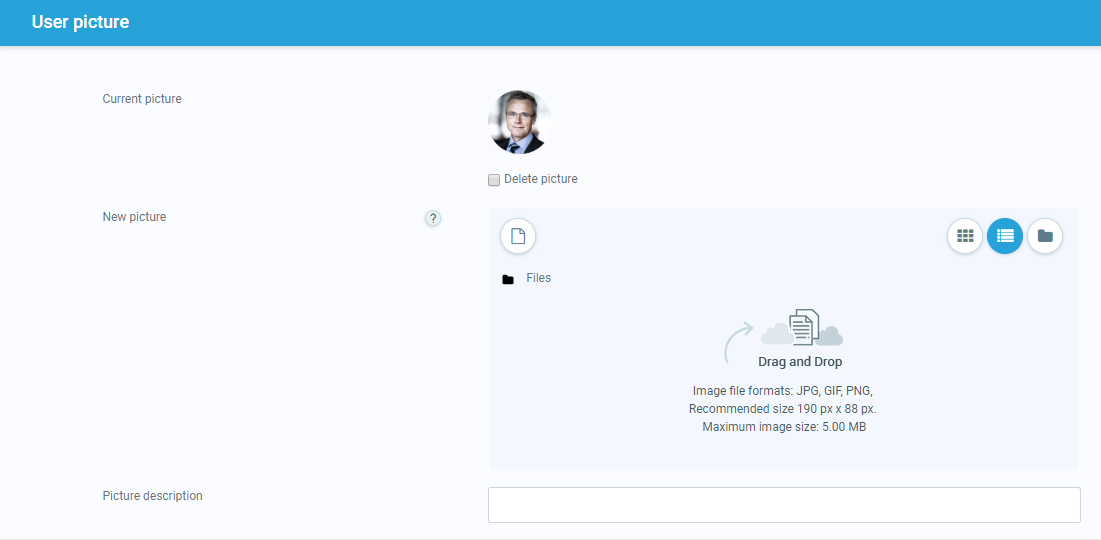Screen dimensions: 1101x540
Task: Switch to list details view
Action: click(1005, 236)
